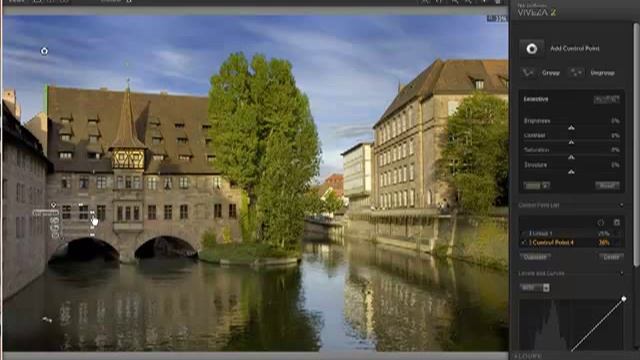The width and height of the screenshot is (640, 360).
Task: Select the control point in the water reflection
Action: [47, 320]
